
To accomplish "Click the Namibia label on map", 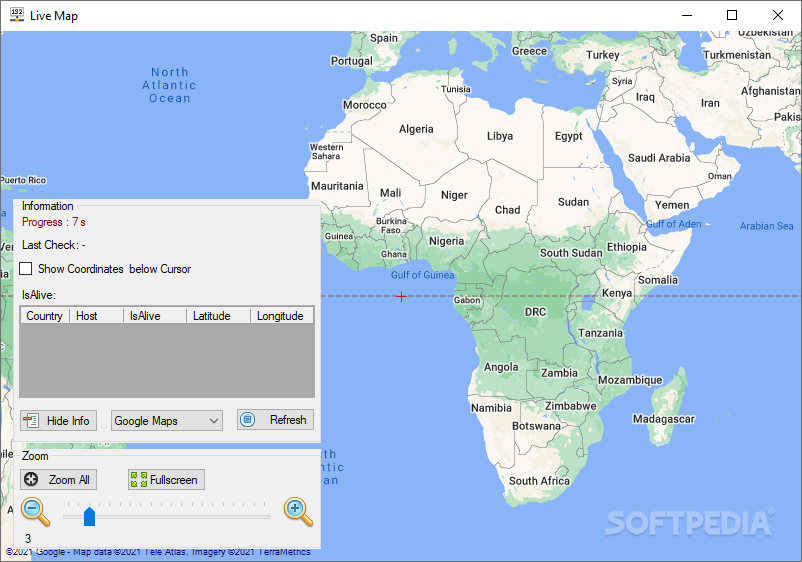I will point(491,408).
